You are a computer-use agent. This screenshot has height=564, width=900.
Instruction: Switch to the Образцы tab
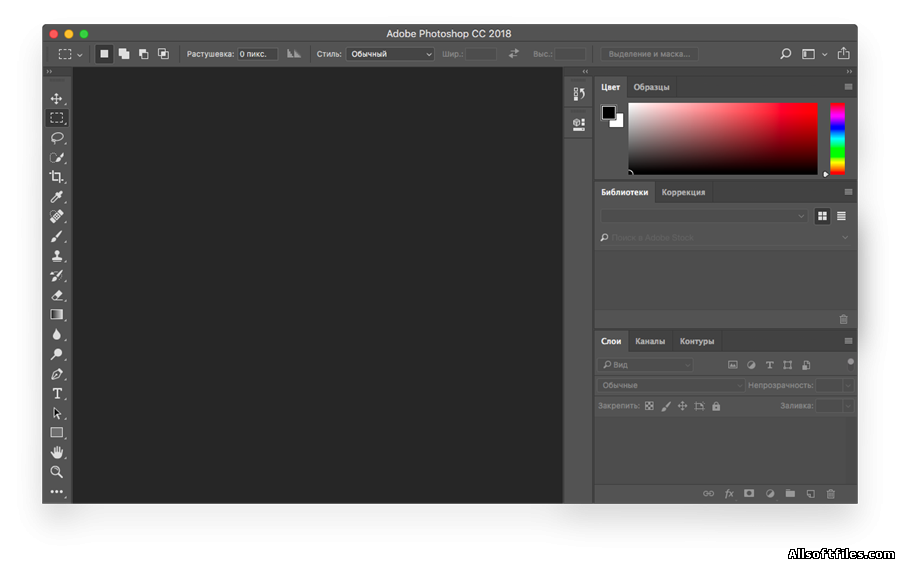[x=651, y=87]
